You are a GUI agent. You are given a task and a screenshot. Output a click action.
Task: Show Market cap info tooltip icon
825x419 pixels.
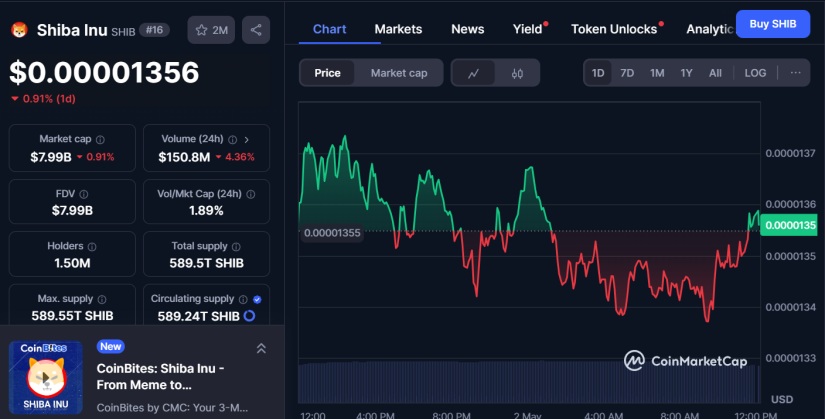(x=100, y=139)
